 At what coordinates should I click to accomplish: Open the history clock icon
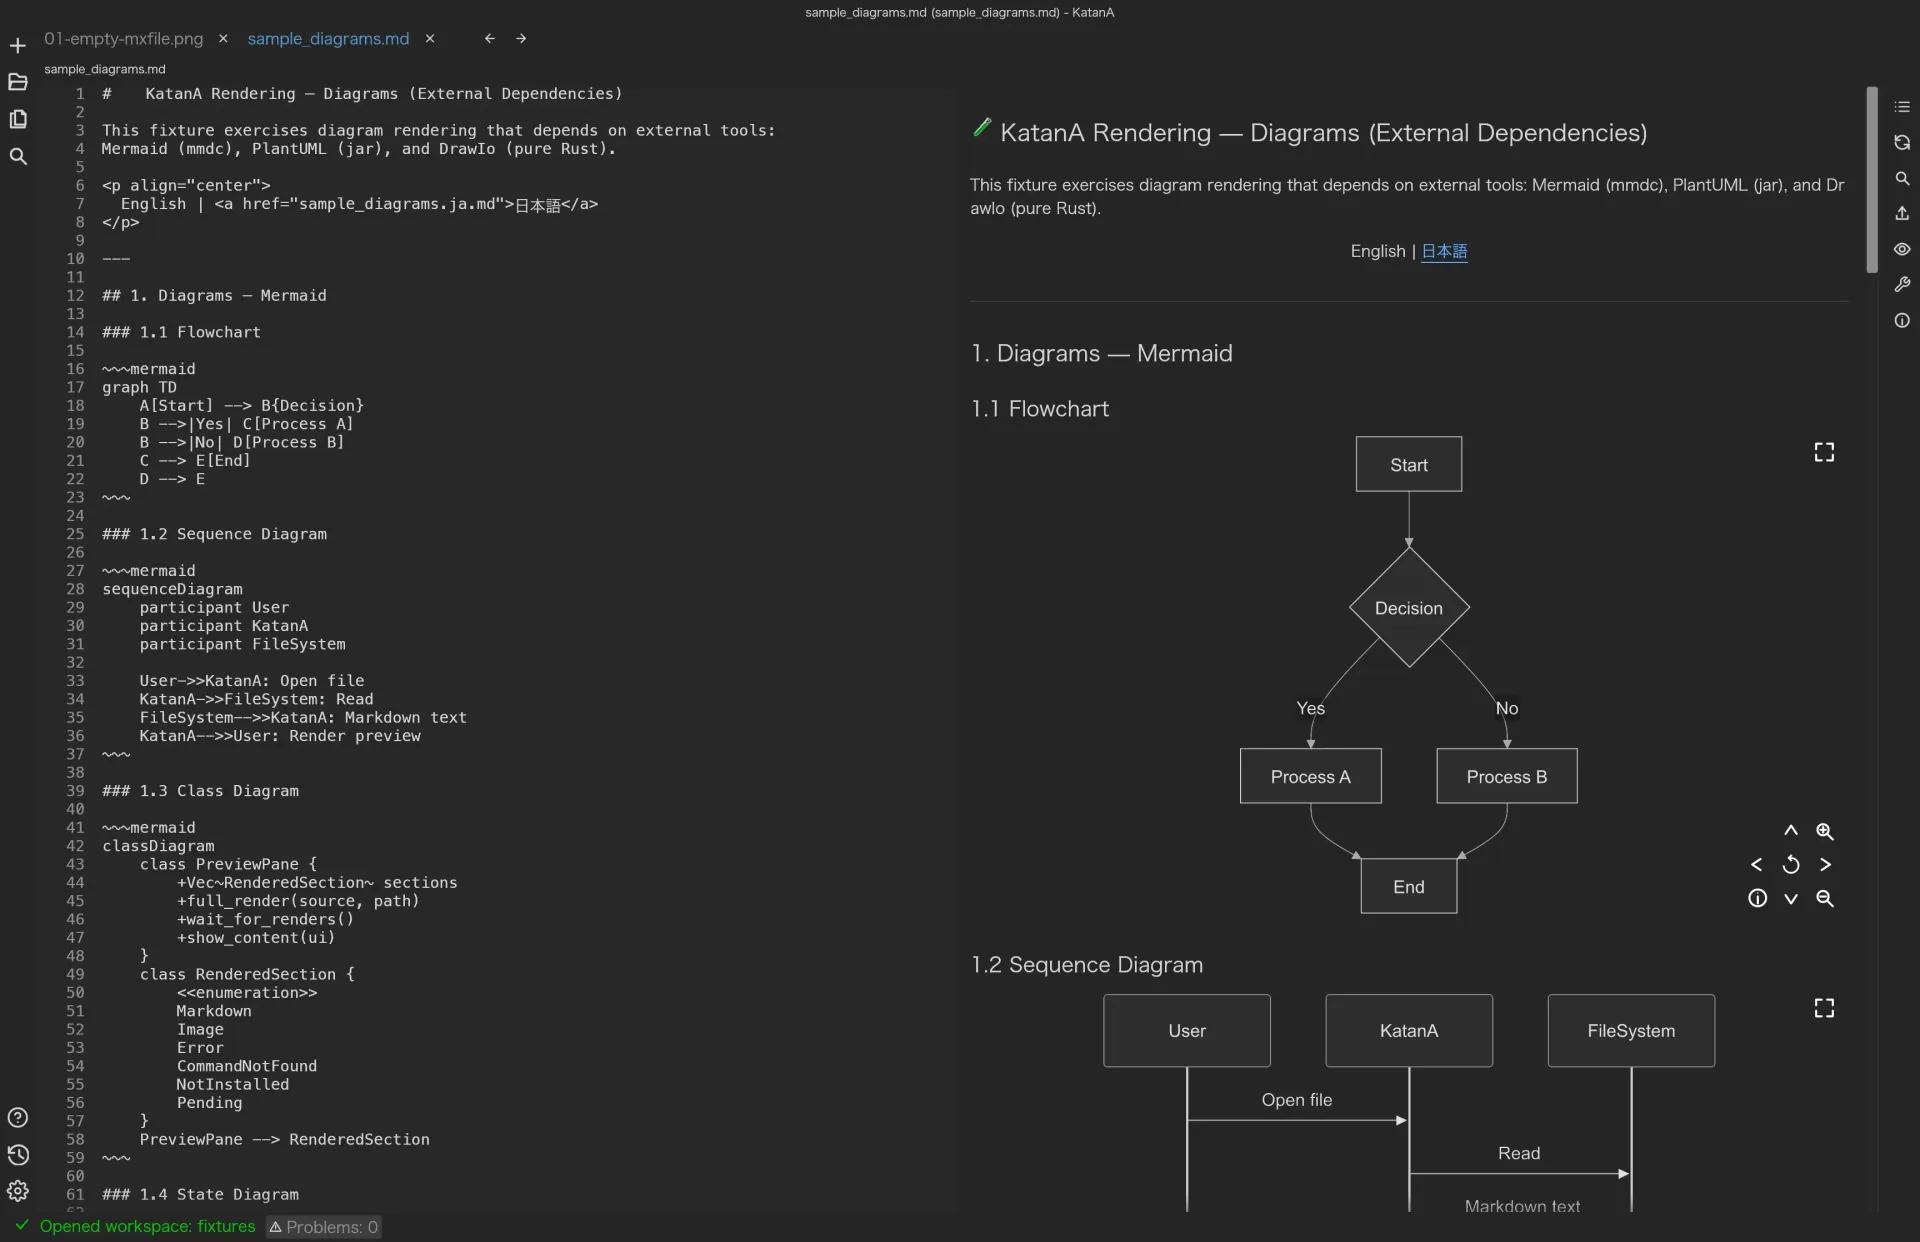point(17,1155)
